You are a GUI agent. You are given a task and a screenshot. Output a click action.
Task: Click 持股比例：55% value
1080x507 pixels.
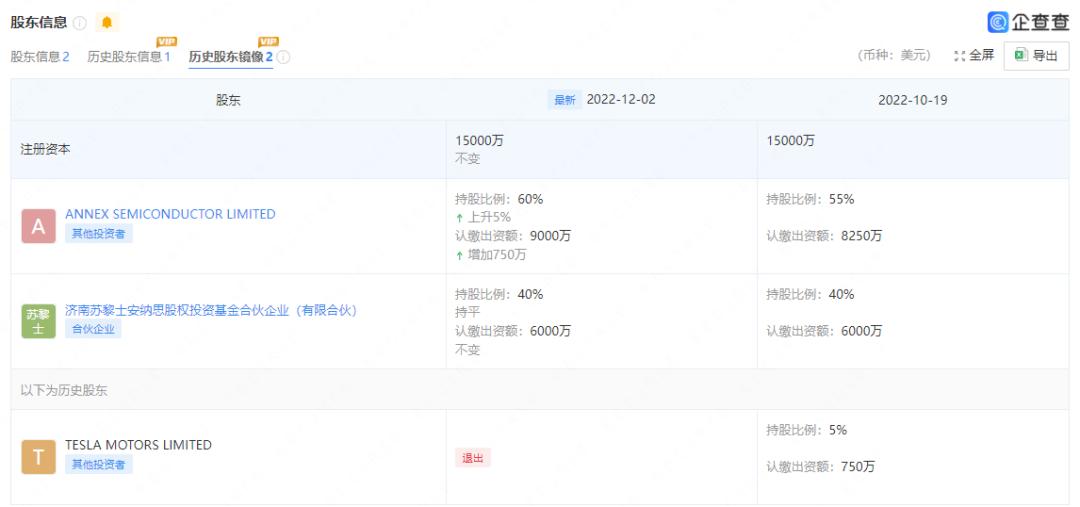811,199
